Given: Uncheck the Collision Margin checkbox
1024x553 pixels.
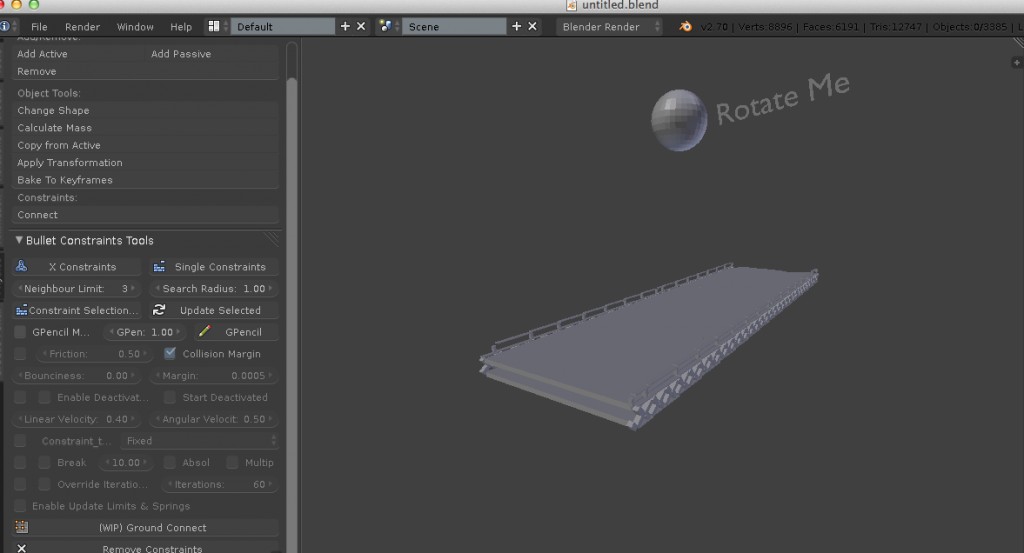Looking at the screenshot, I should (x=170, y=354).
